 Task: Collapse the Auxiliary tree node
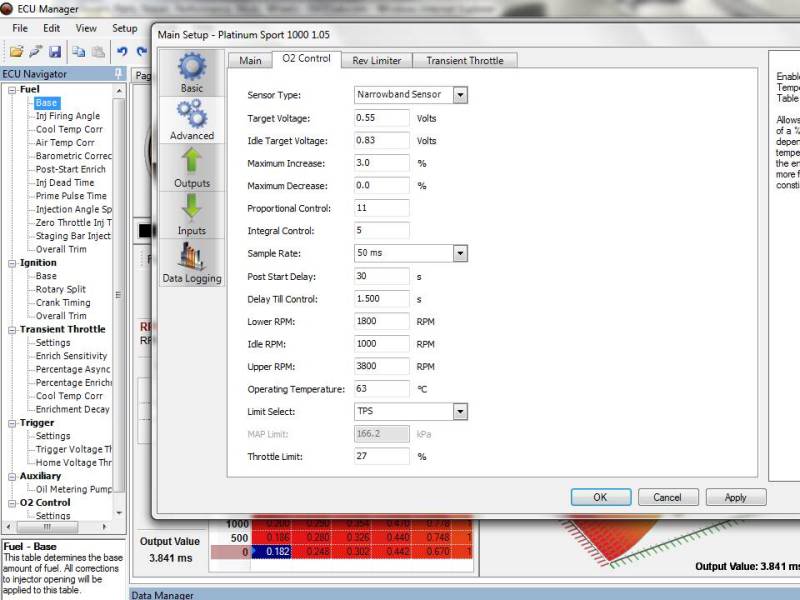pos(12,477)
